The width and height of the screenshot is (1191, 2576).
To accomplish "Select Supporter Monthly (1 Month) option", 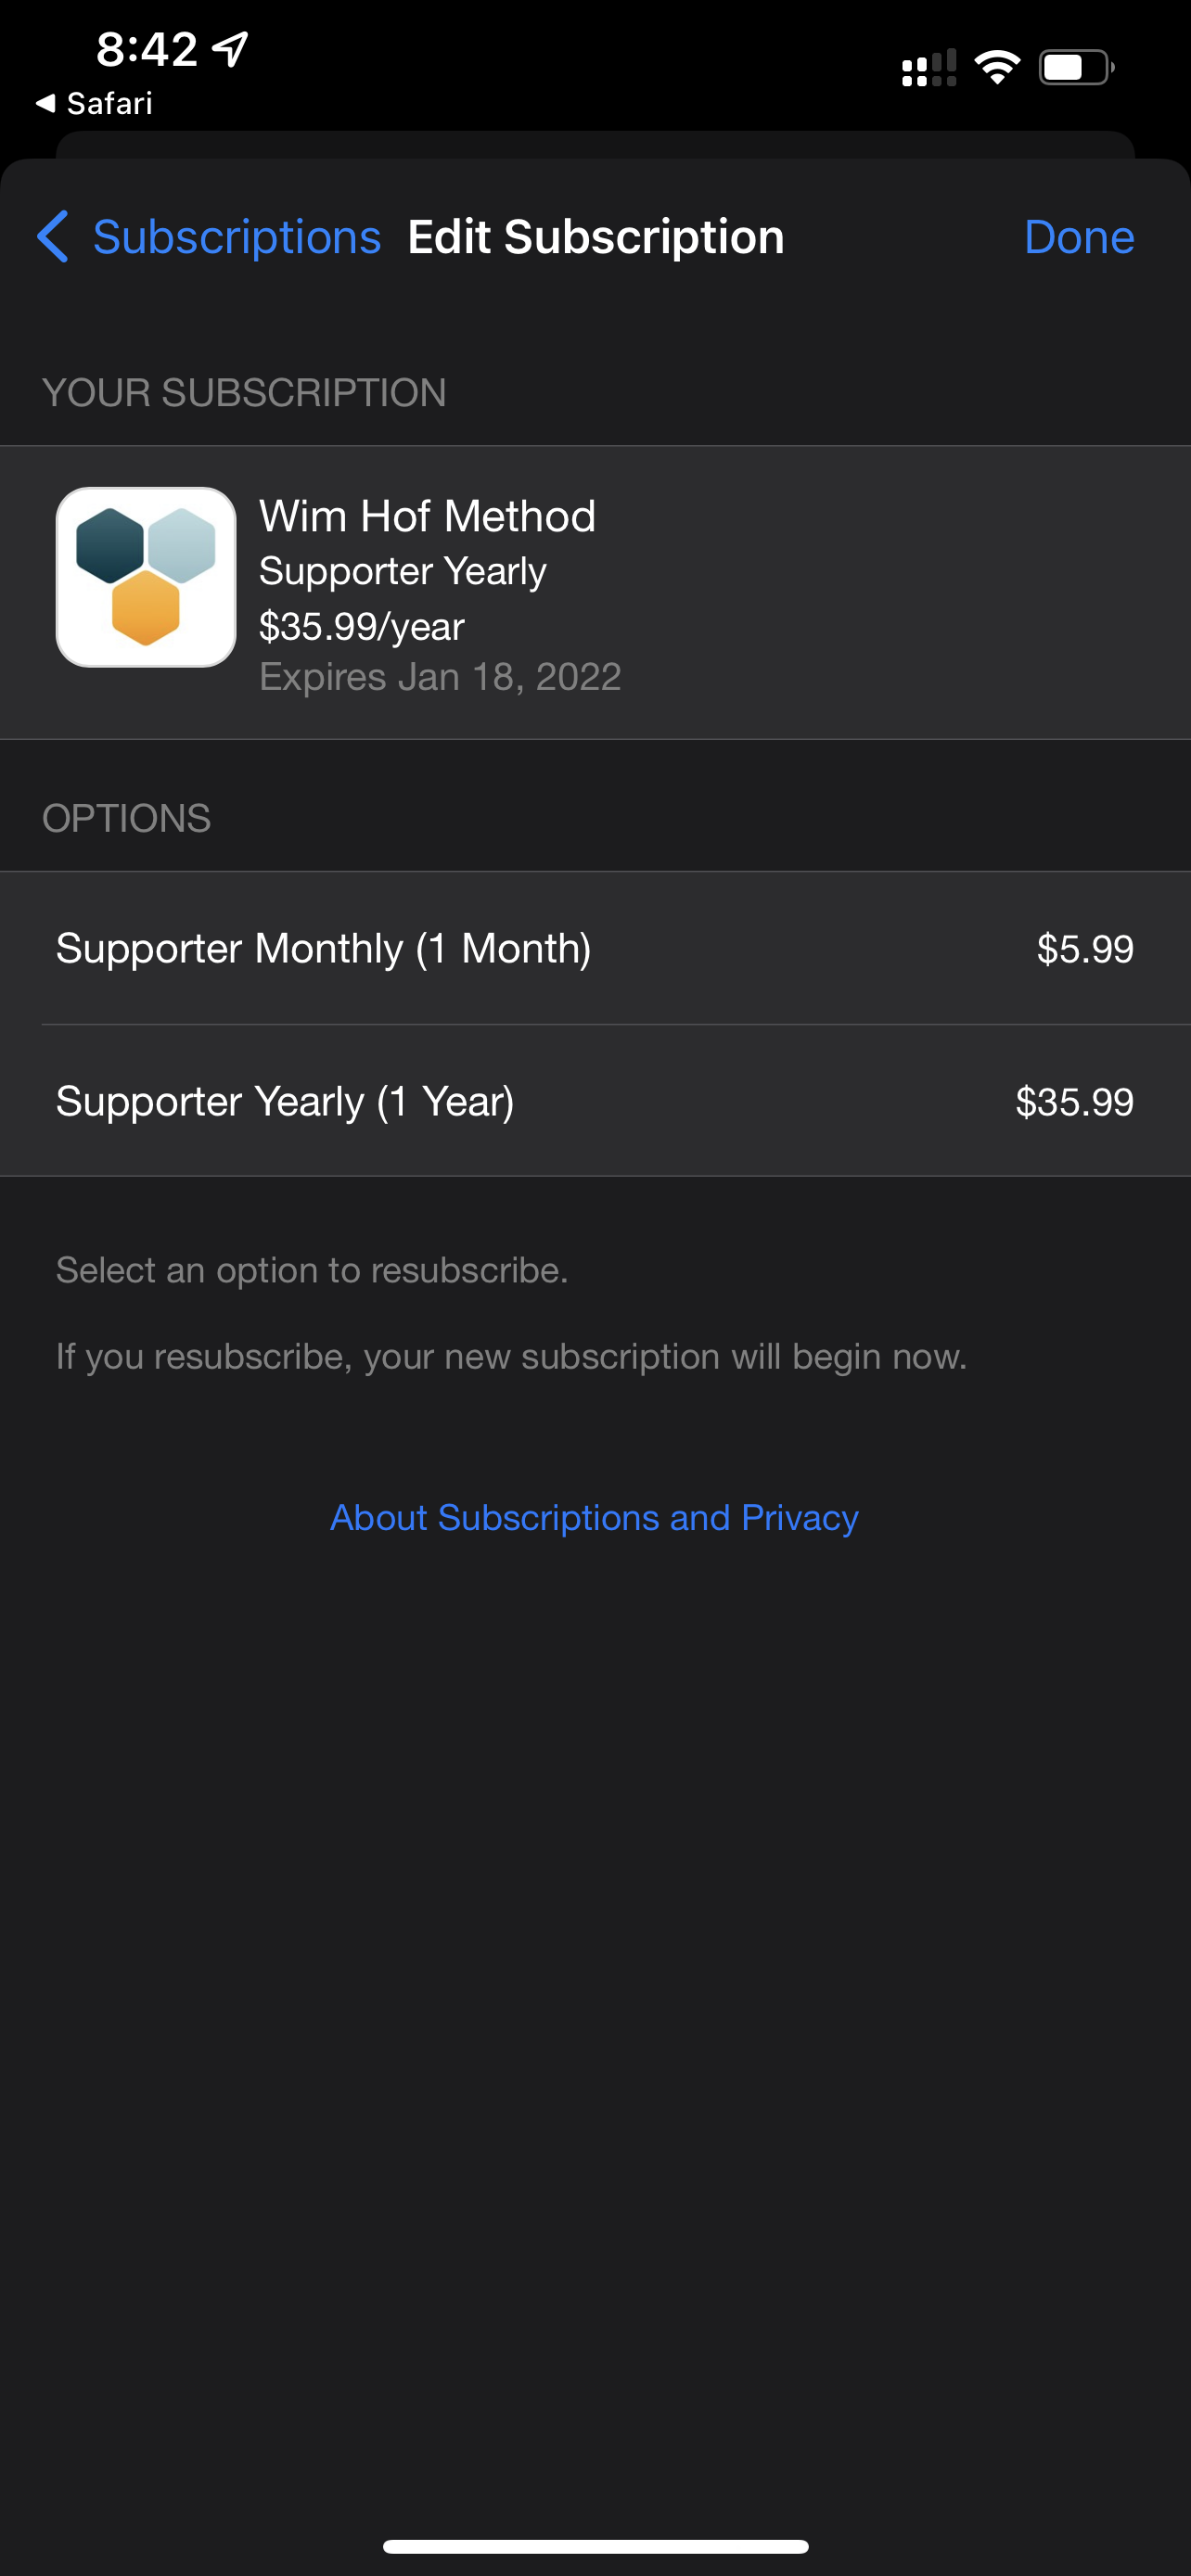I will pyautogui.click(x=323, y=948).
